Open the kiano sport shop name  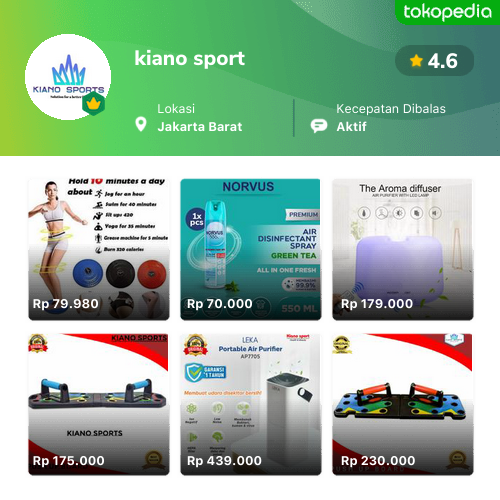[189, 58]
